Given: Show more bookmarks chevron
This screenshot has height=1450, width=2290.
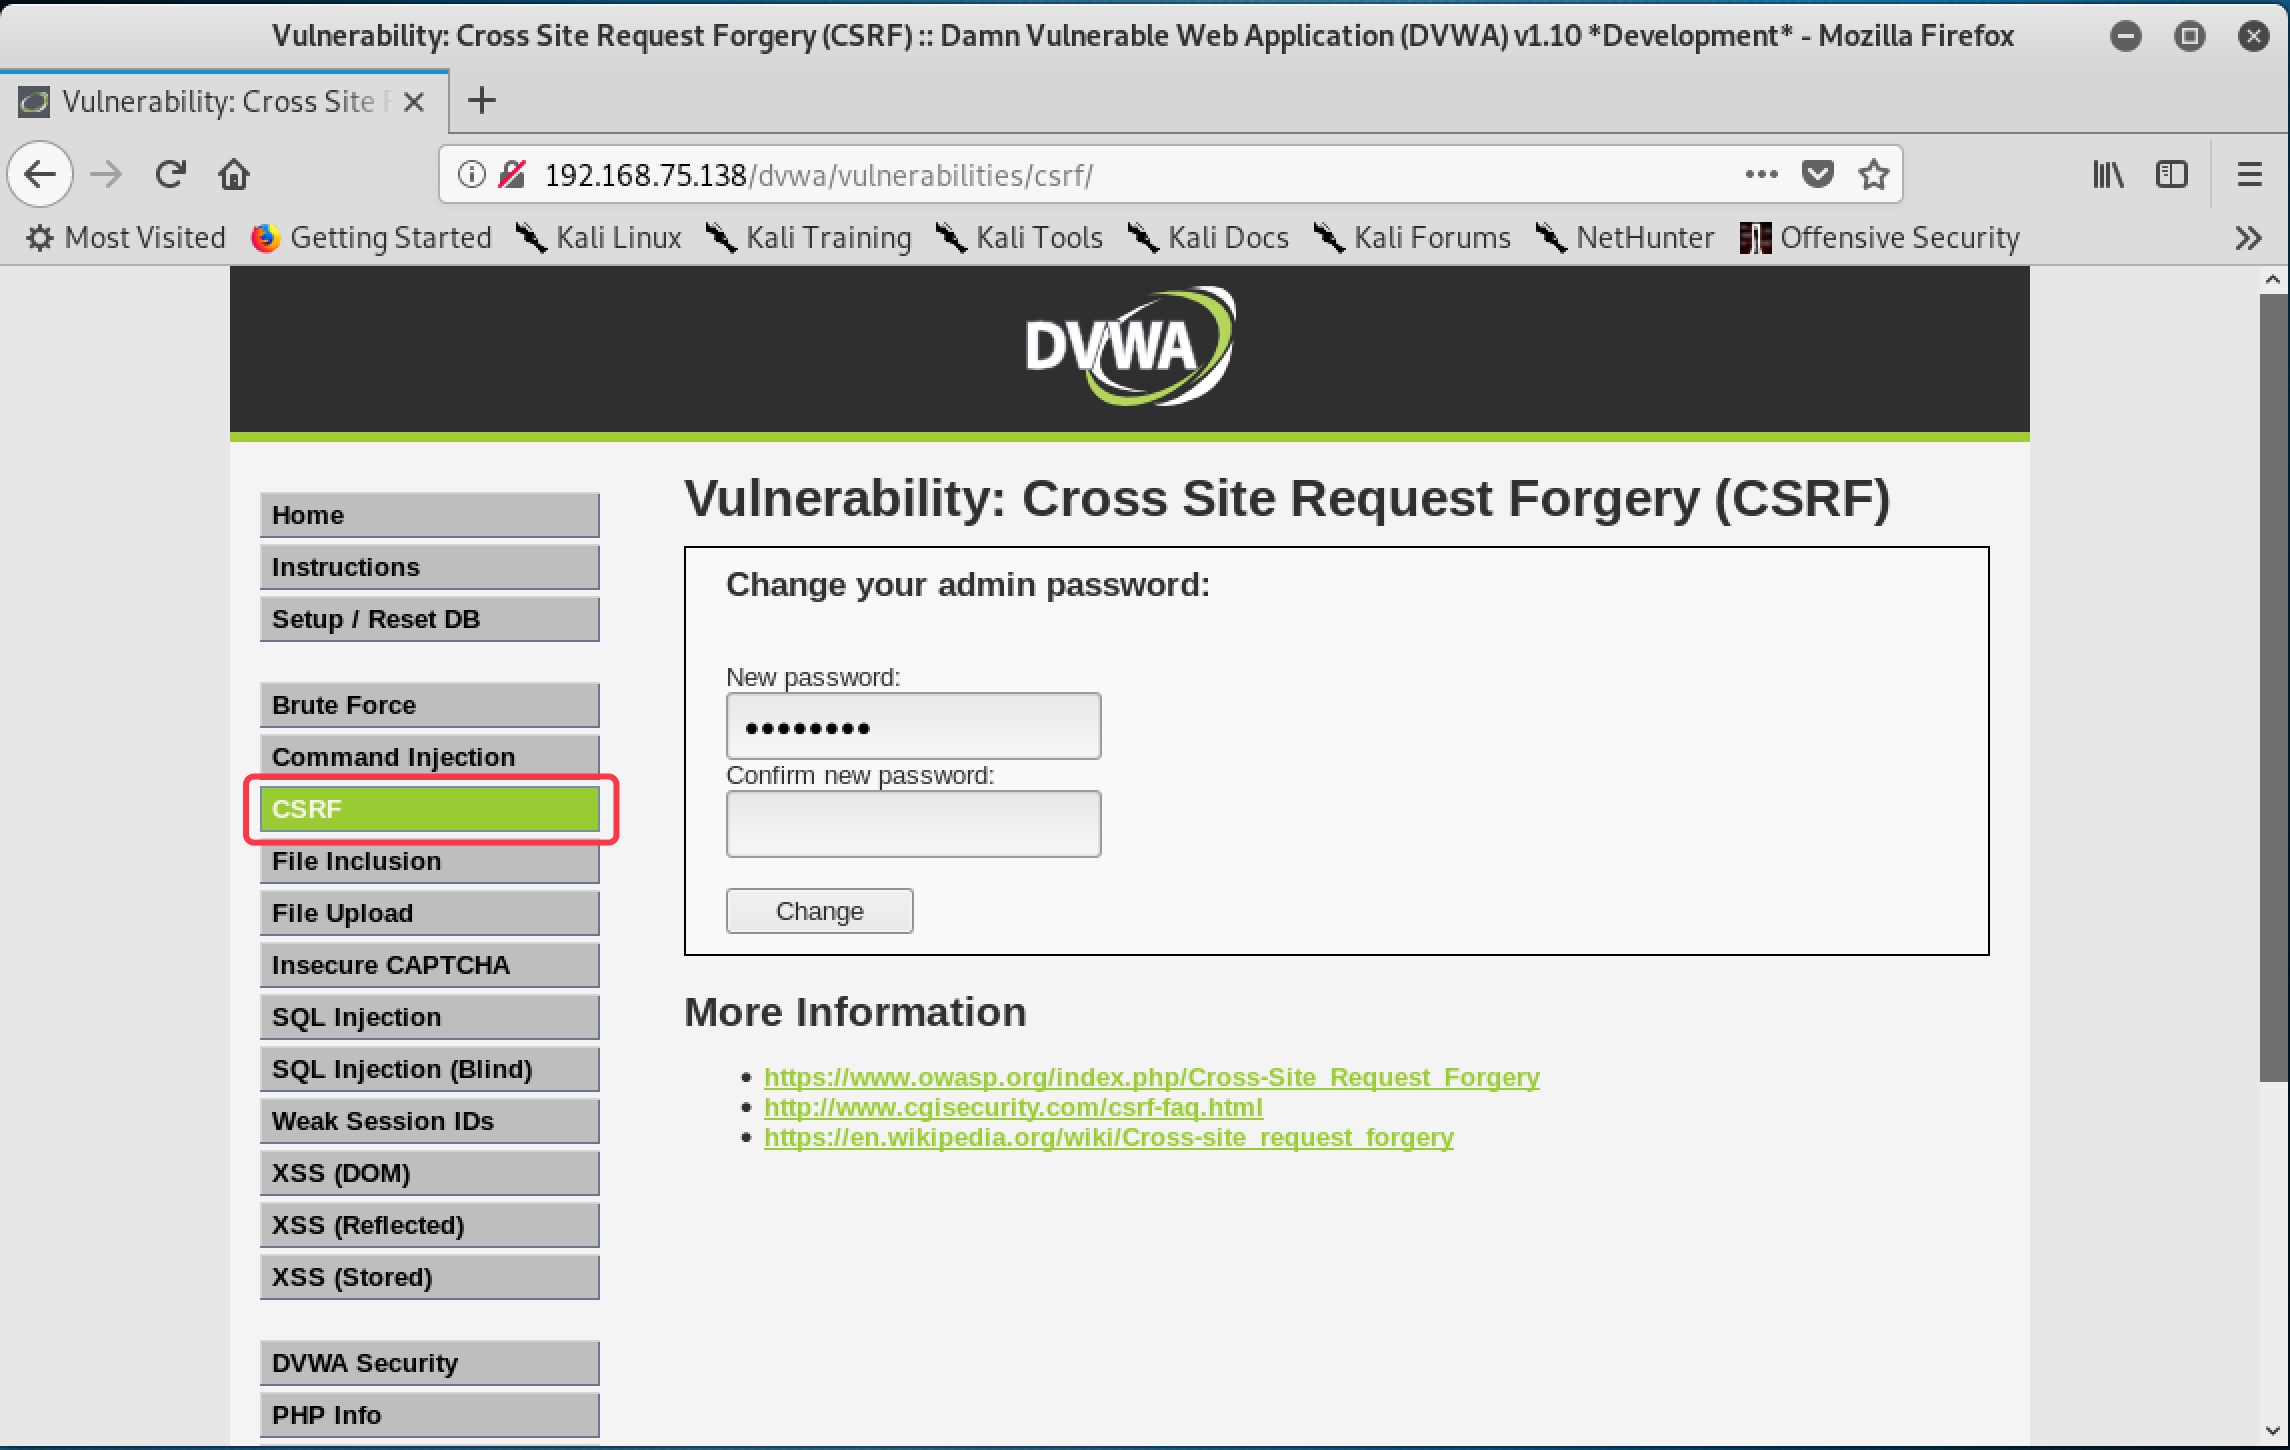Looking at the screenshot, I should tap(2248, 238).
